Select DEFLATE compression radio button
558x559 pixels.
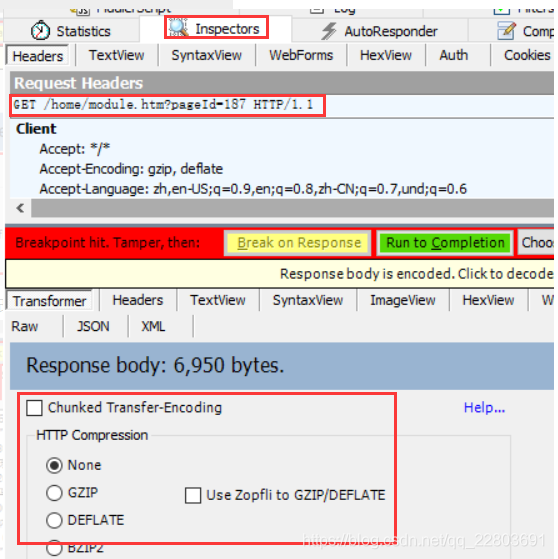(54, 520)
